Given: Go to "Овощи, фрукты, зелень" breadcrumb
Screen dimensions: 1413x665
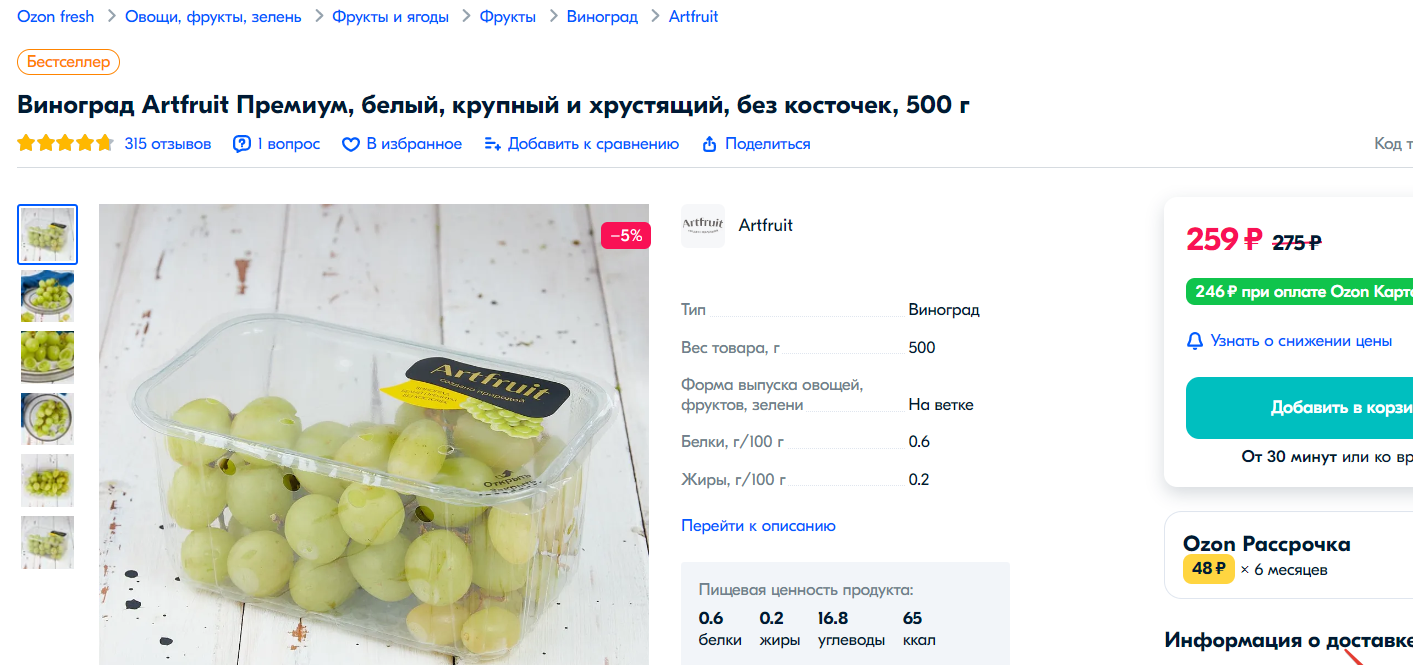Looking at the screenshot, I should pyautogui.click(x=213, y=17).
